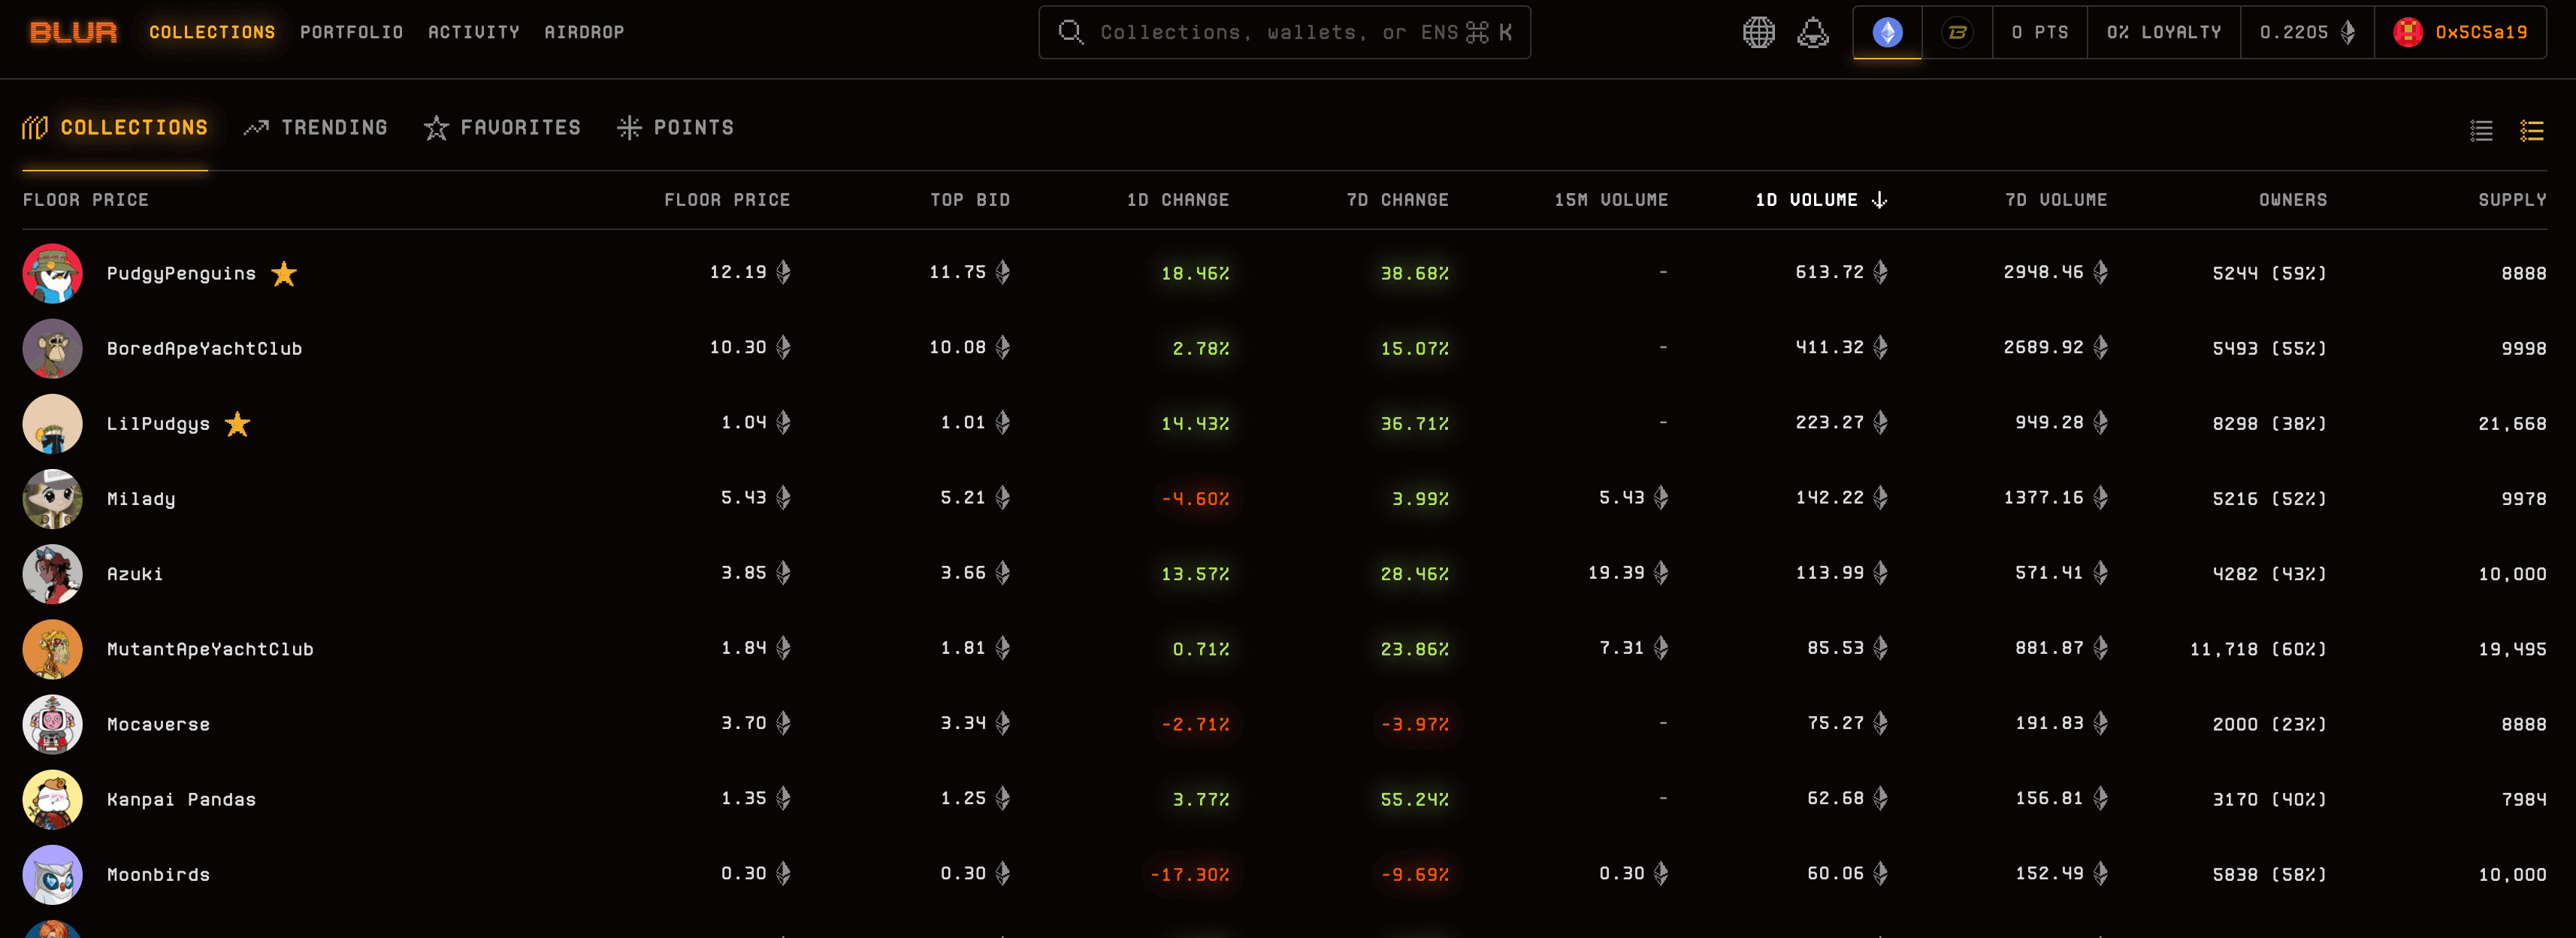Click the Kanpai Pandas avatar
This screenshot has width=2576, height=938.
tap(52, 799)
